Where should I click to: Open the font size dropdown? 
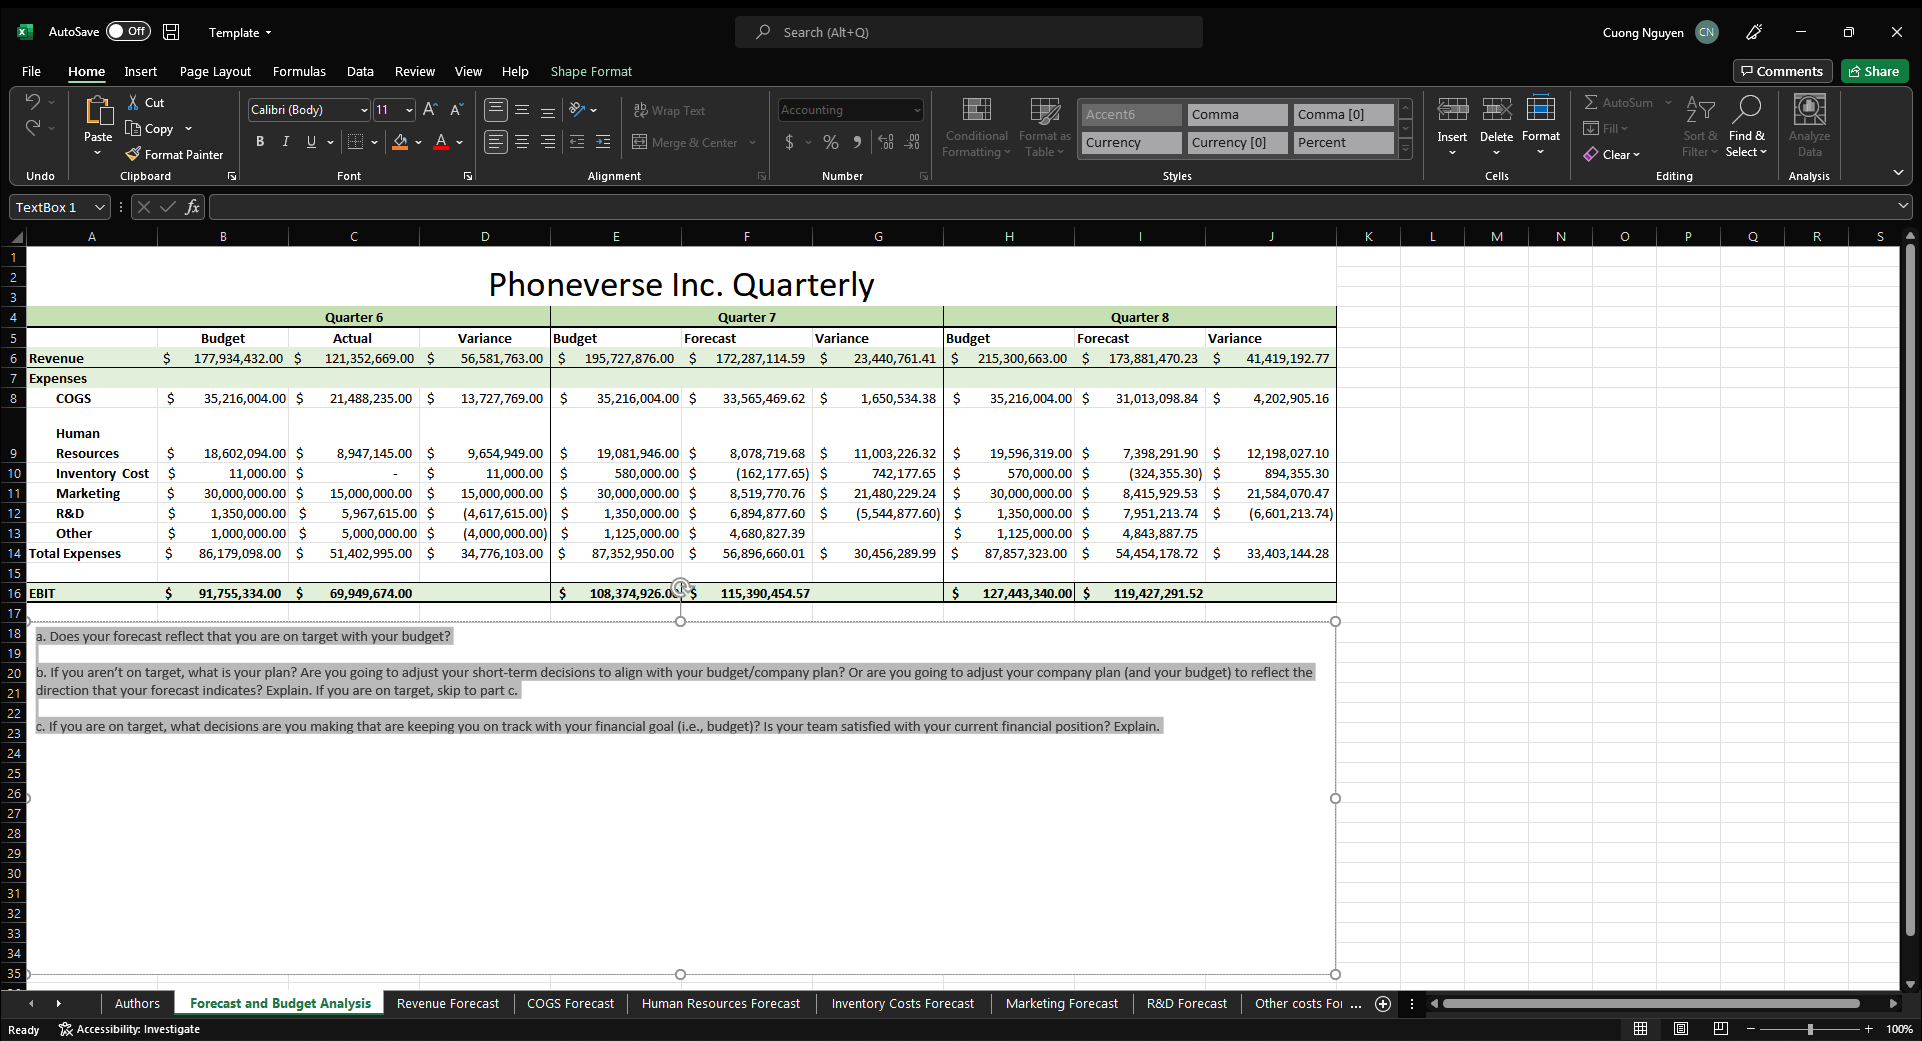409,110
